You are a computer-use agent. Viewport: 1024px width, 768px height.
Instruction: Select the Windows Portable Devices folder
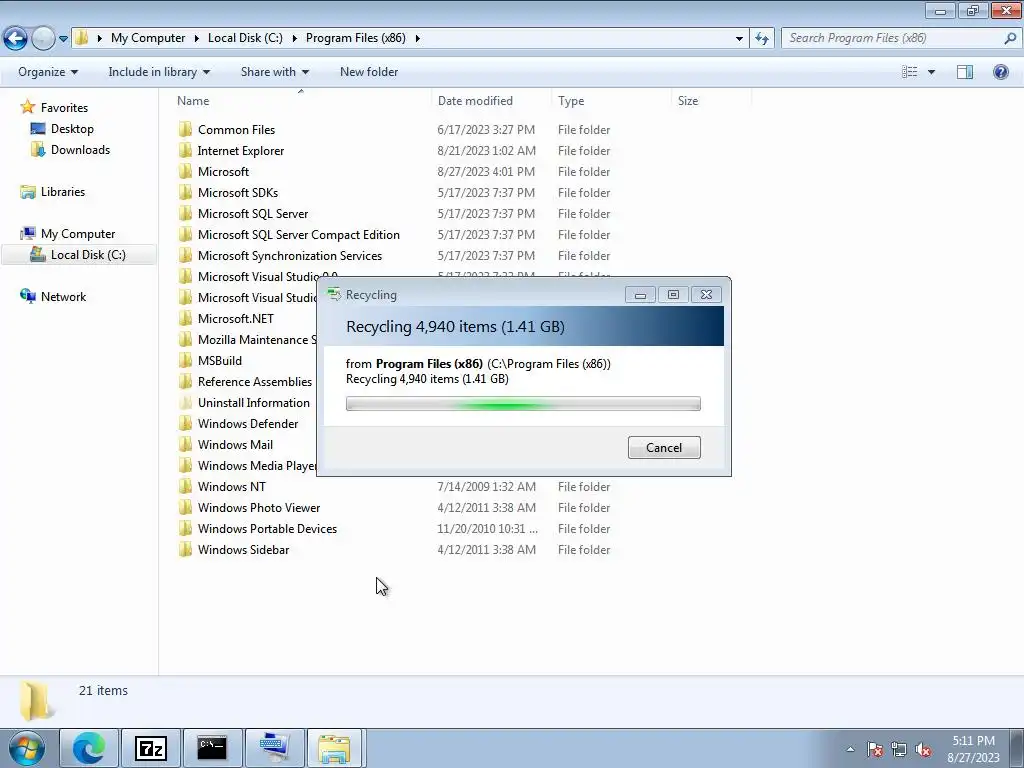267,528
